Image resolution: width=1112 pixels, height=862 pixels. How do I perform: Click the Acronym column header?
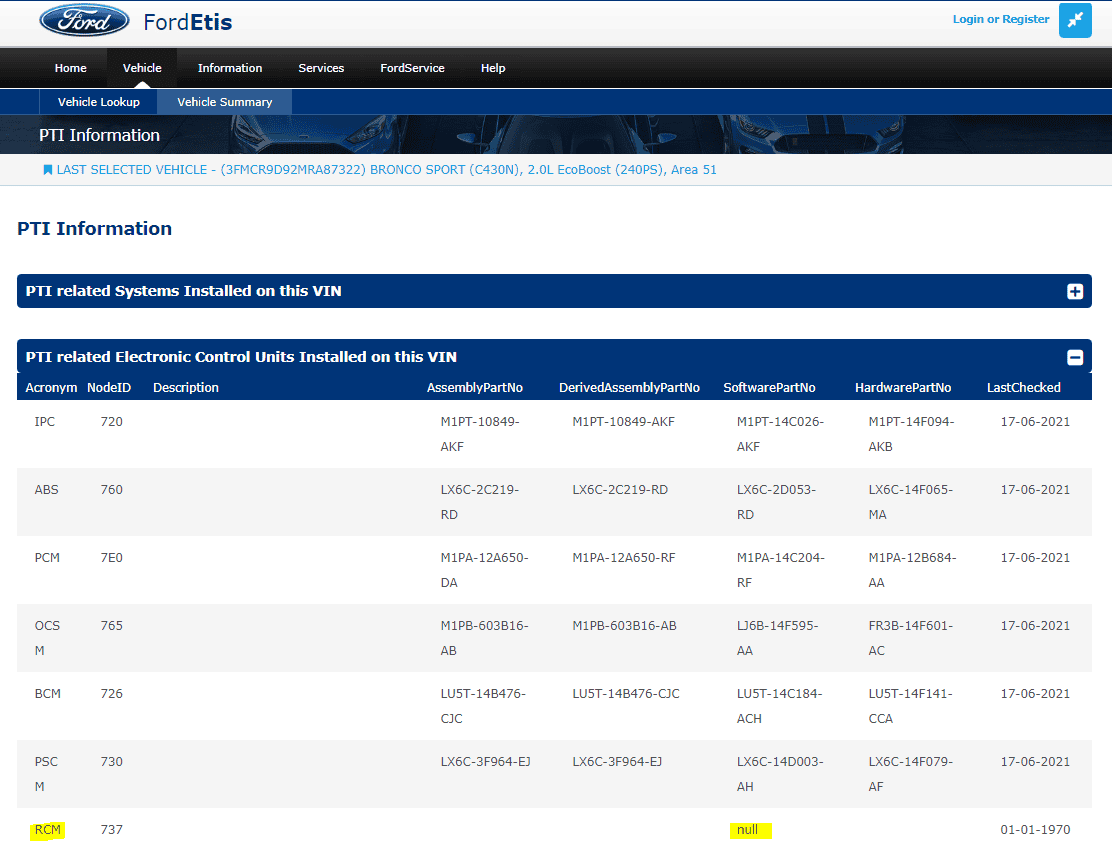[x=51, y=388]
